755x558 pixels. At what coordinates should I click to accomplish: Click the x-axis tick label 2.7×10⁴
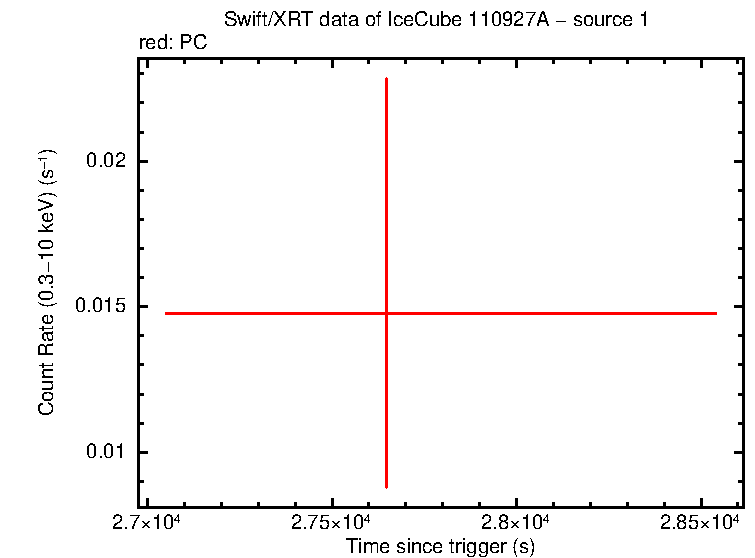point(146,522)
